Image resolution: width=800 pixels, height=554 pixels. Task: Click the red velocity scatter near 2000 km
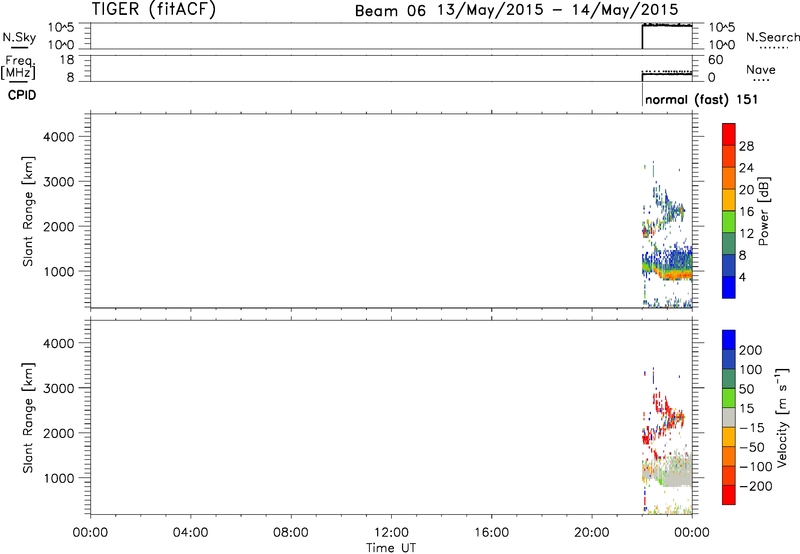[648, 437]
